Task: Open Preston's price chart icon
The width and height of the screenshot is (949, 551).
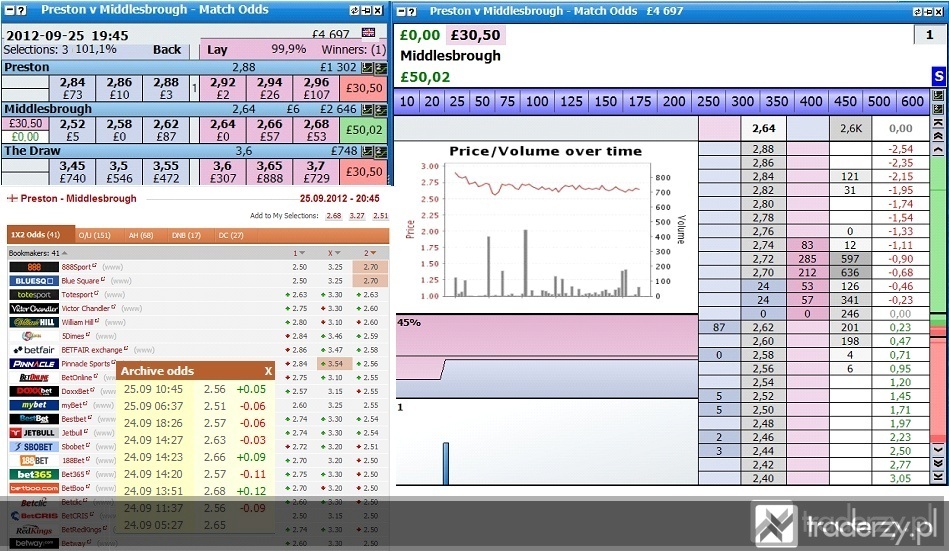Action: pyautogui.click(x=367, y=67)
